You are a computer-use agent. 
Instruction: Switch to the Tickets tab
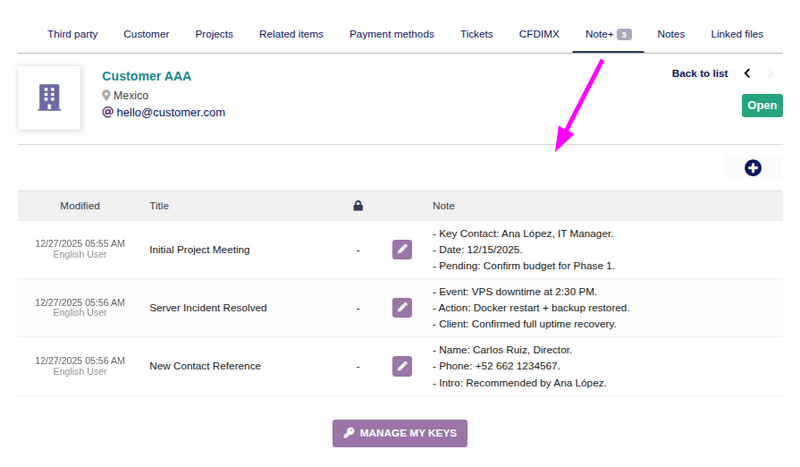pos(476,34)
